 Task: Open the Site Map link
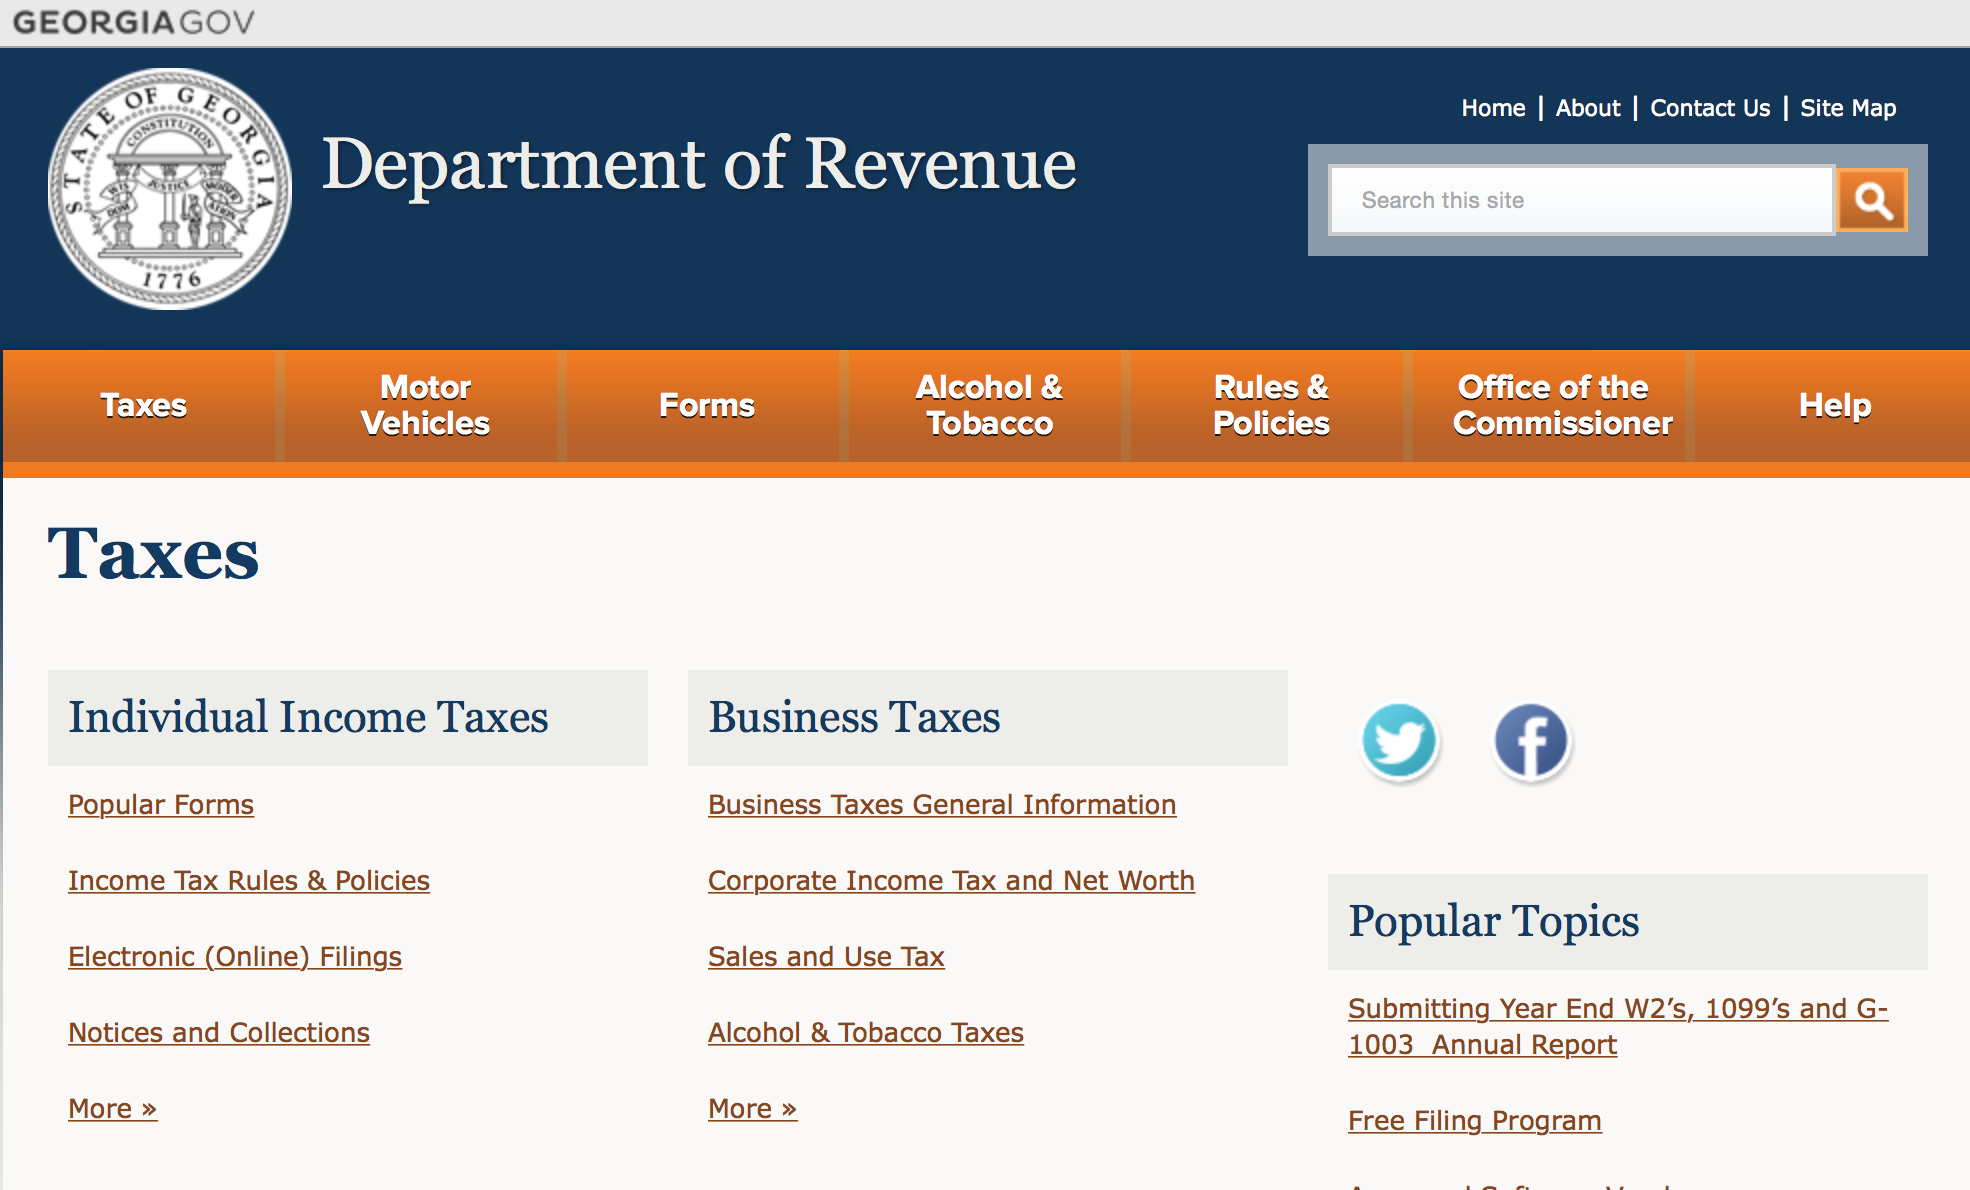(1847, 108)
